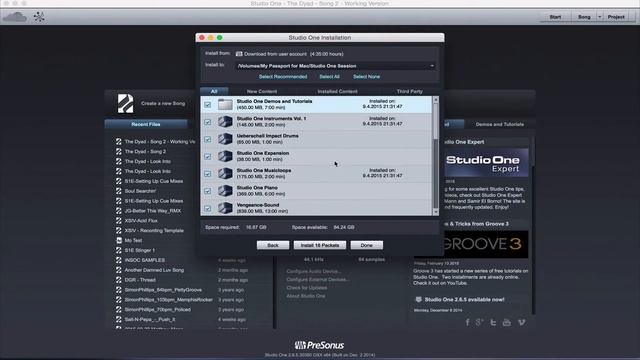640x360 pixels.
Task: Click the SoundCloud cloud icon in toolbar
Action: tap(15, 17)
